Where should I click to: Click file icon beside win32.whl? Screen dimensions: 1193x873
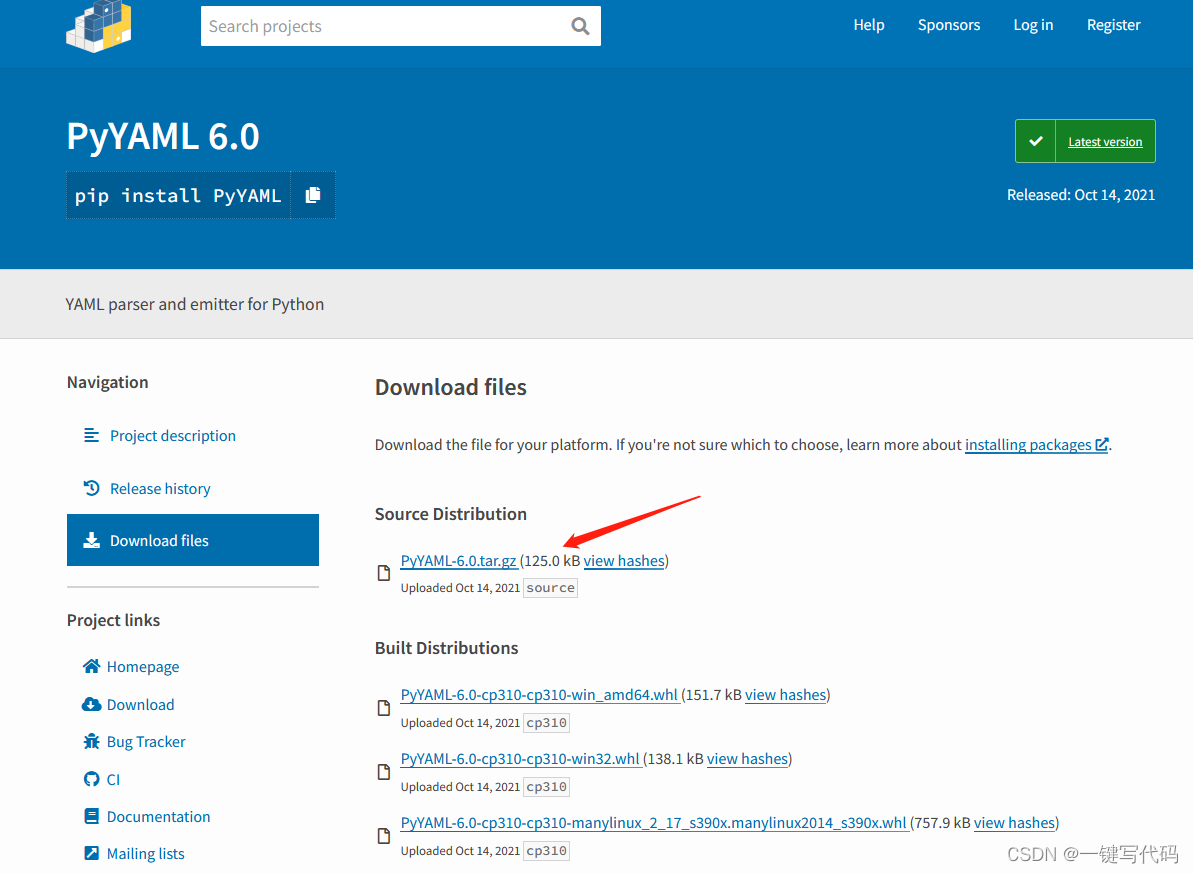pos(384,772)
